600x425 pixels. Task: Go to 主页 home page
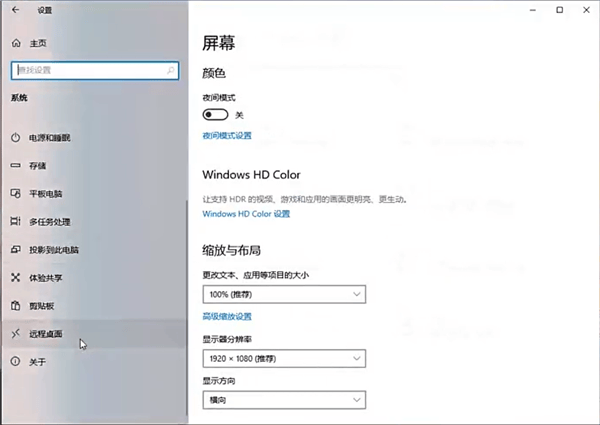pyautogui.click(x=38, y=43)
